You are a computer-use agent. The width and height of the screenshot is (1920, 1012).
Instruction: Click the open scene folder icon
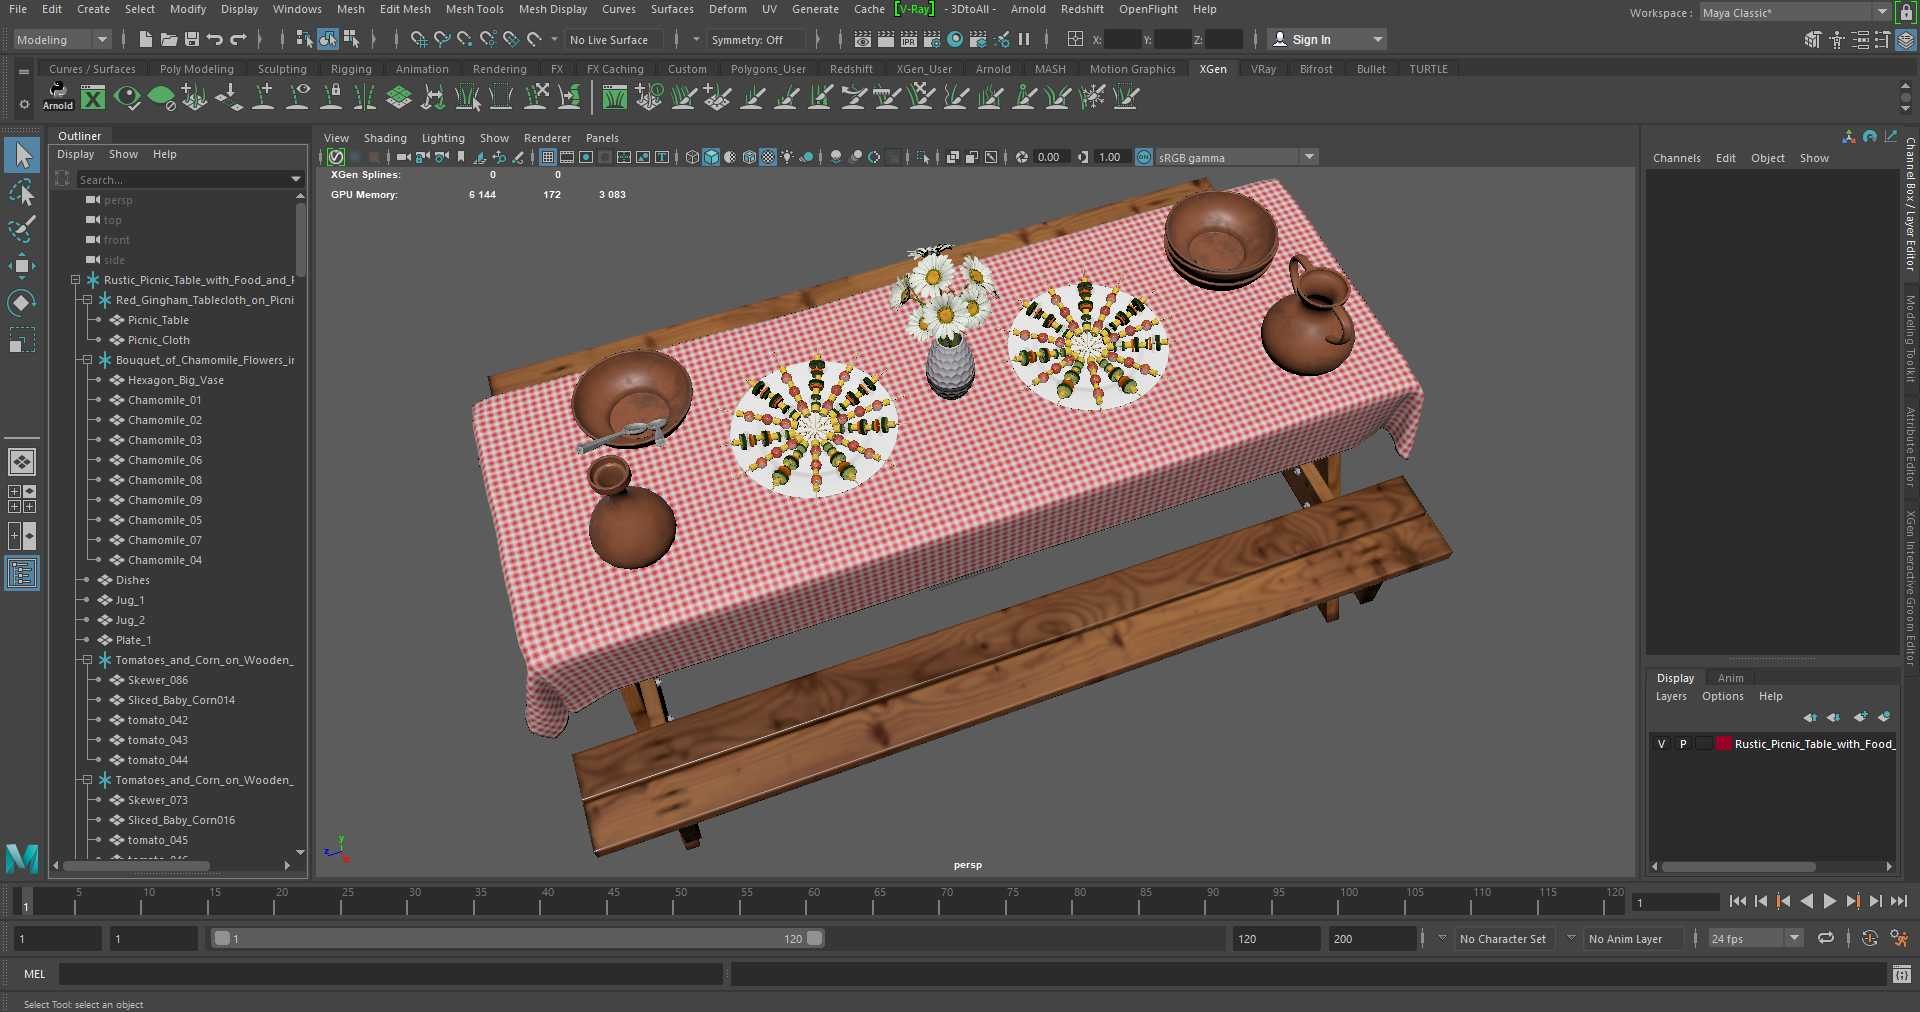[168, 40]
